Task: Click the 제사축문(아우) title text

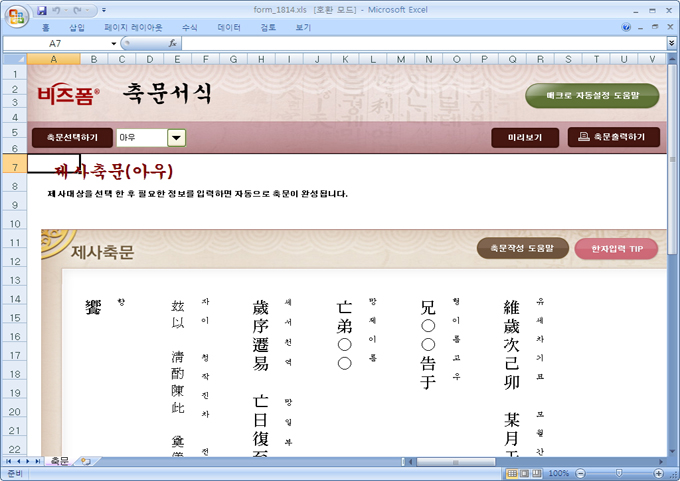Action: pos(114,171)
